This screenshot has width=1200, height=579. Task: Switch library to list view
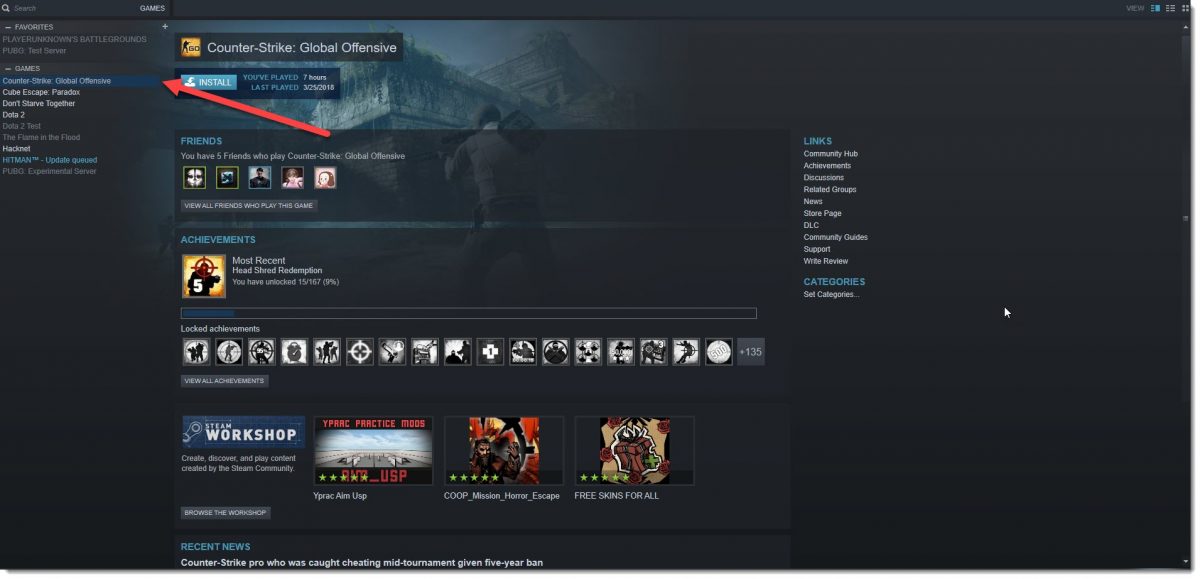[1170, 8]
